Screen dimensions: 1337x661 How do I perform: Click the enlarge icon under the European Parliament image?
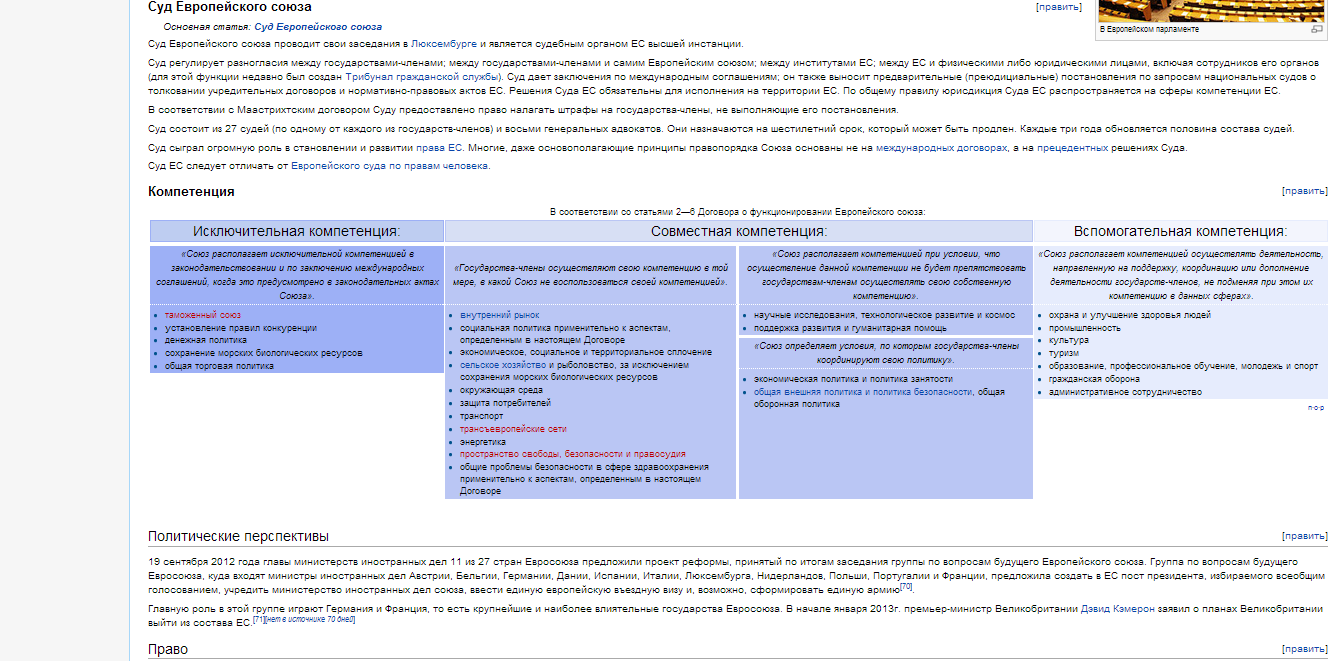coord(1316,29)
